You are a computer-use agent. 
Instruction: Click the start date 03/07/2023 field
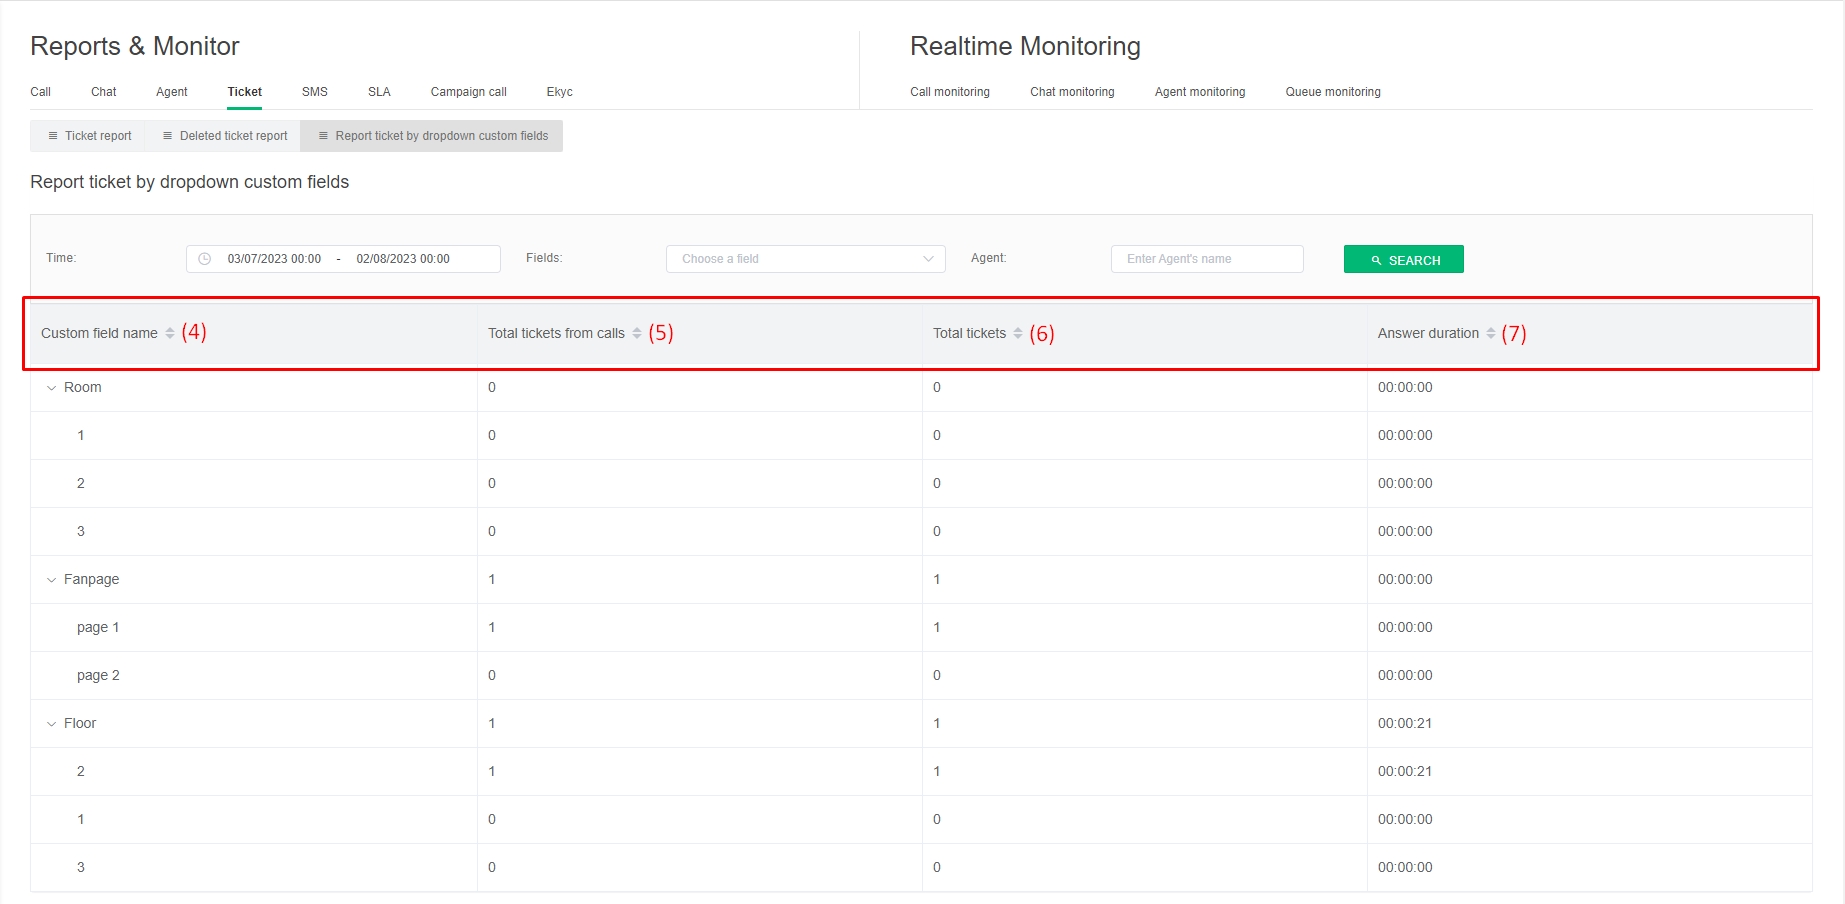(274, 259)
